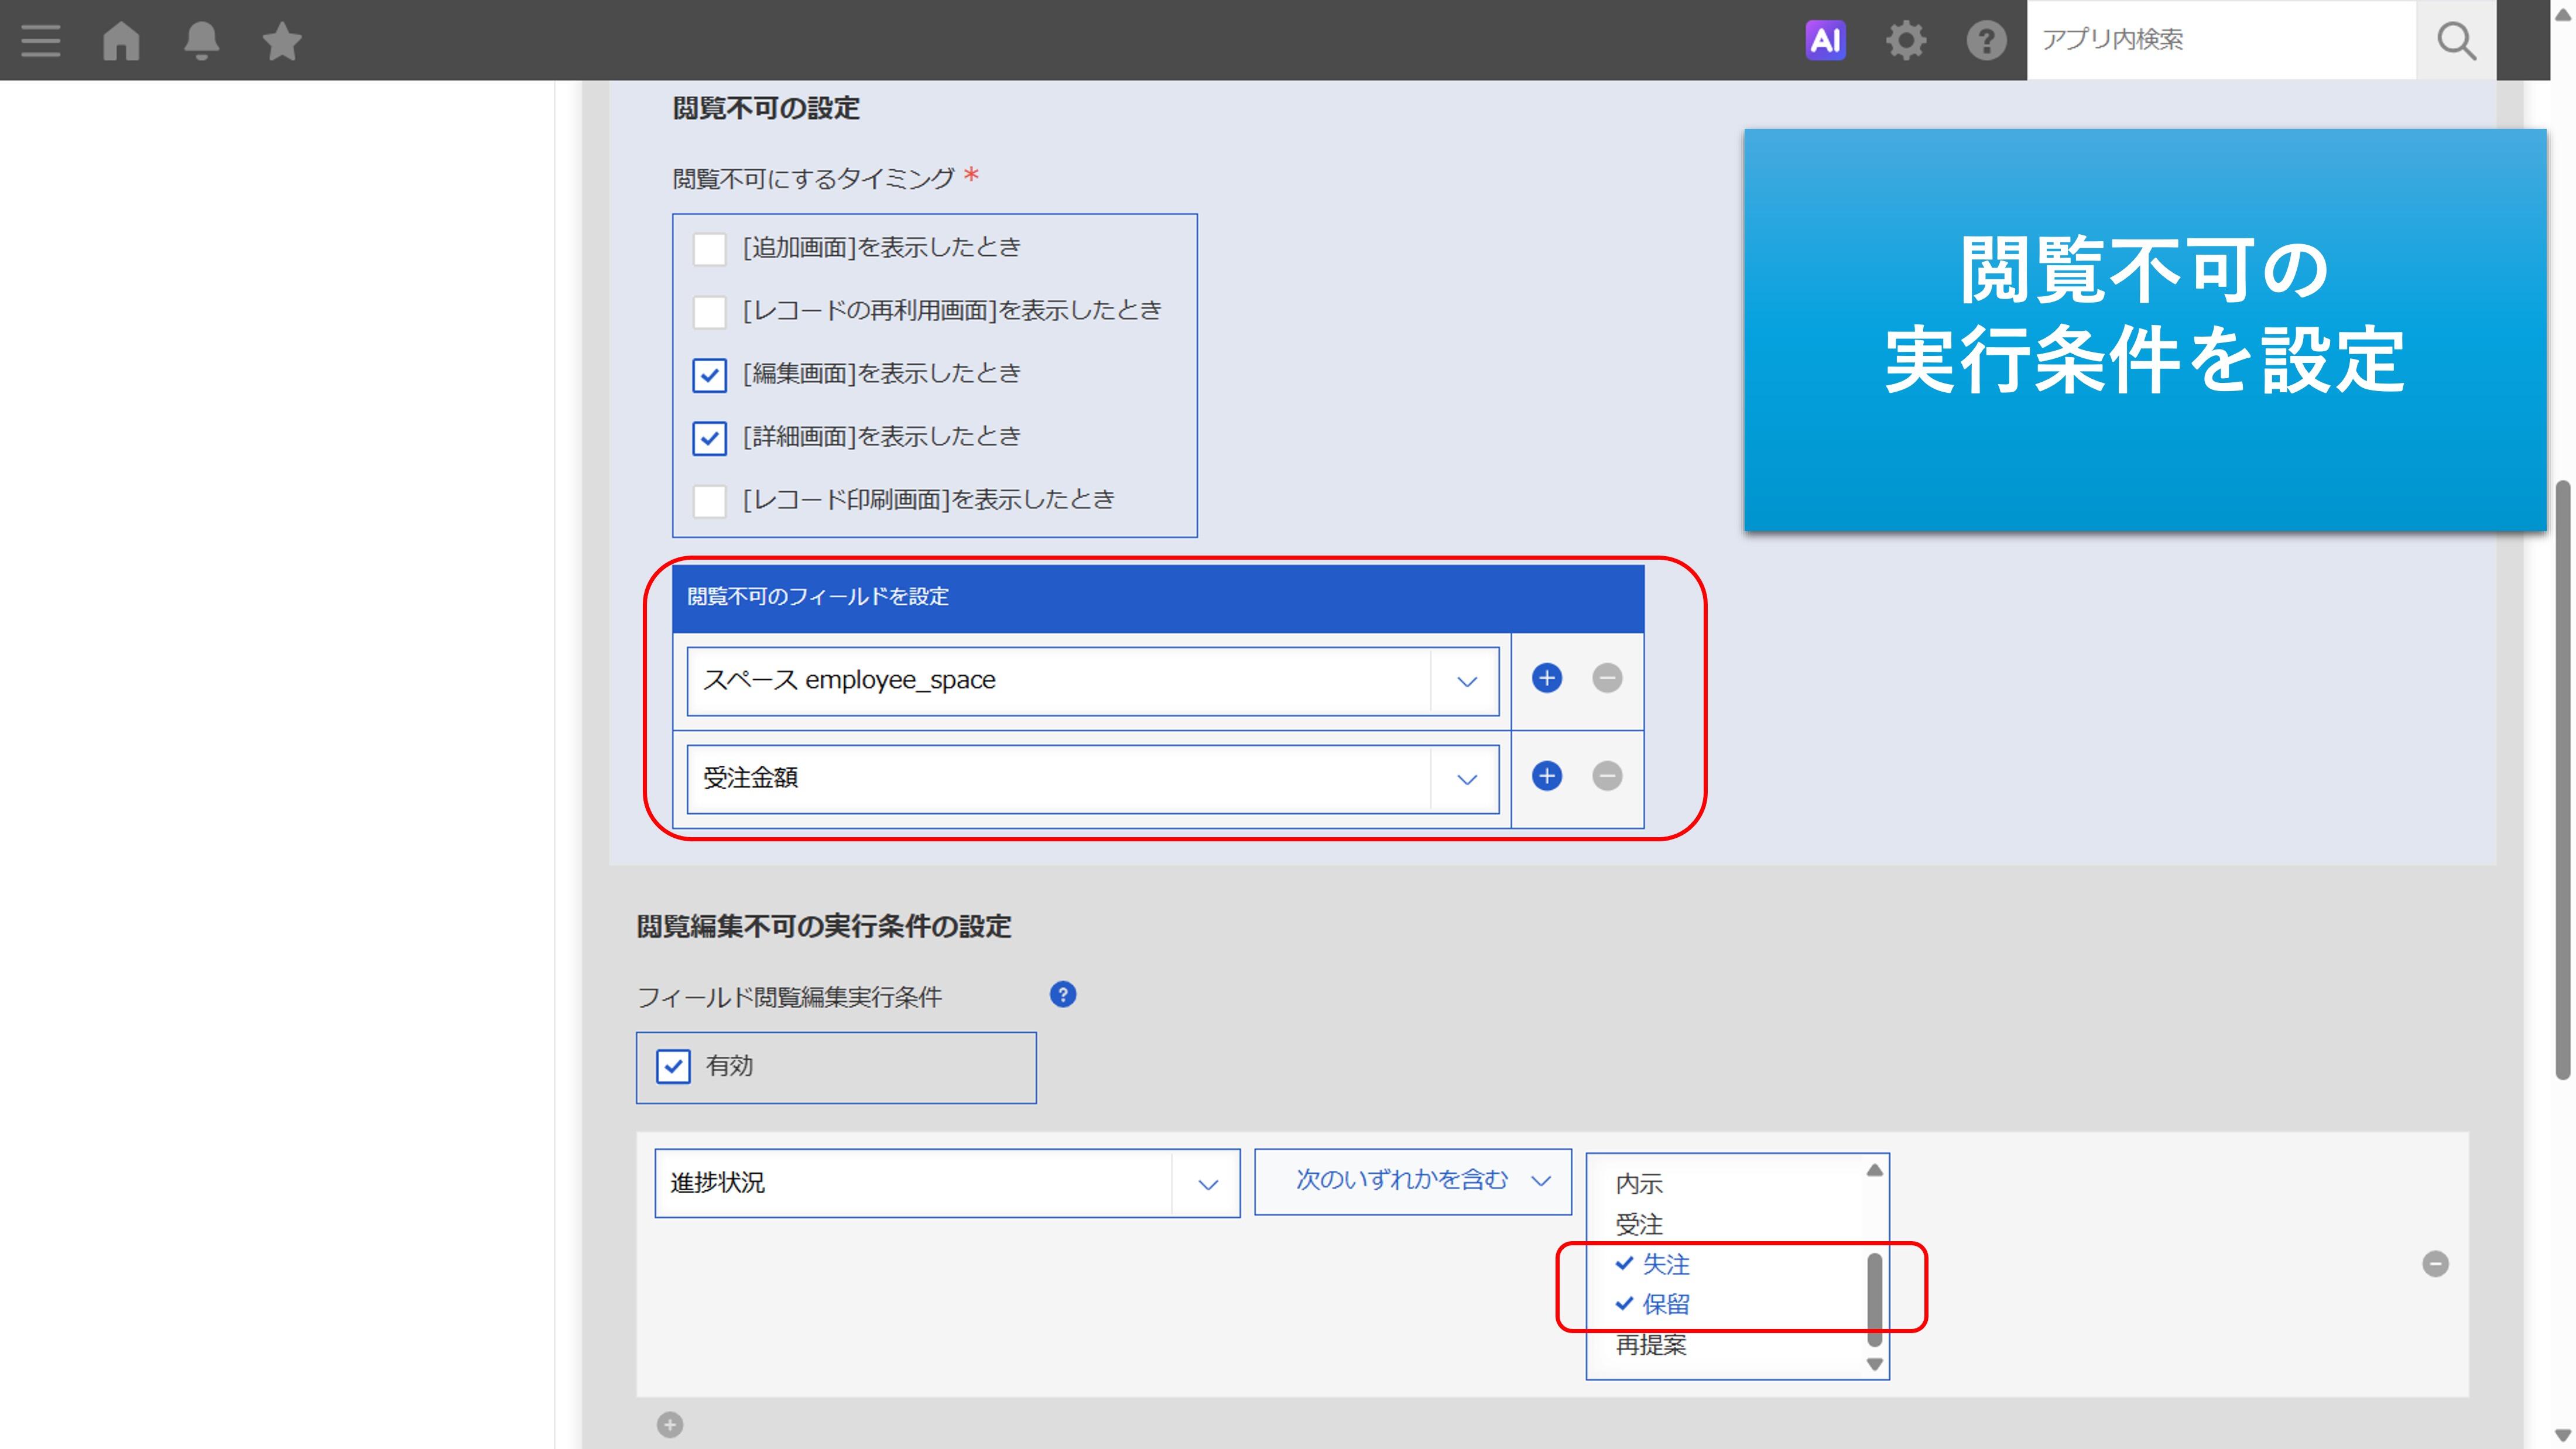Launch the AI assistant icon
This screenshot has width=2576, height=1449.
coord(1825,41)
